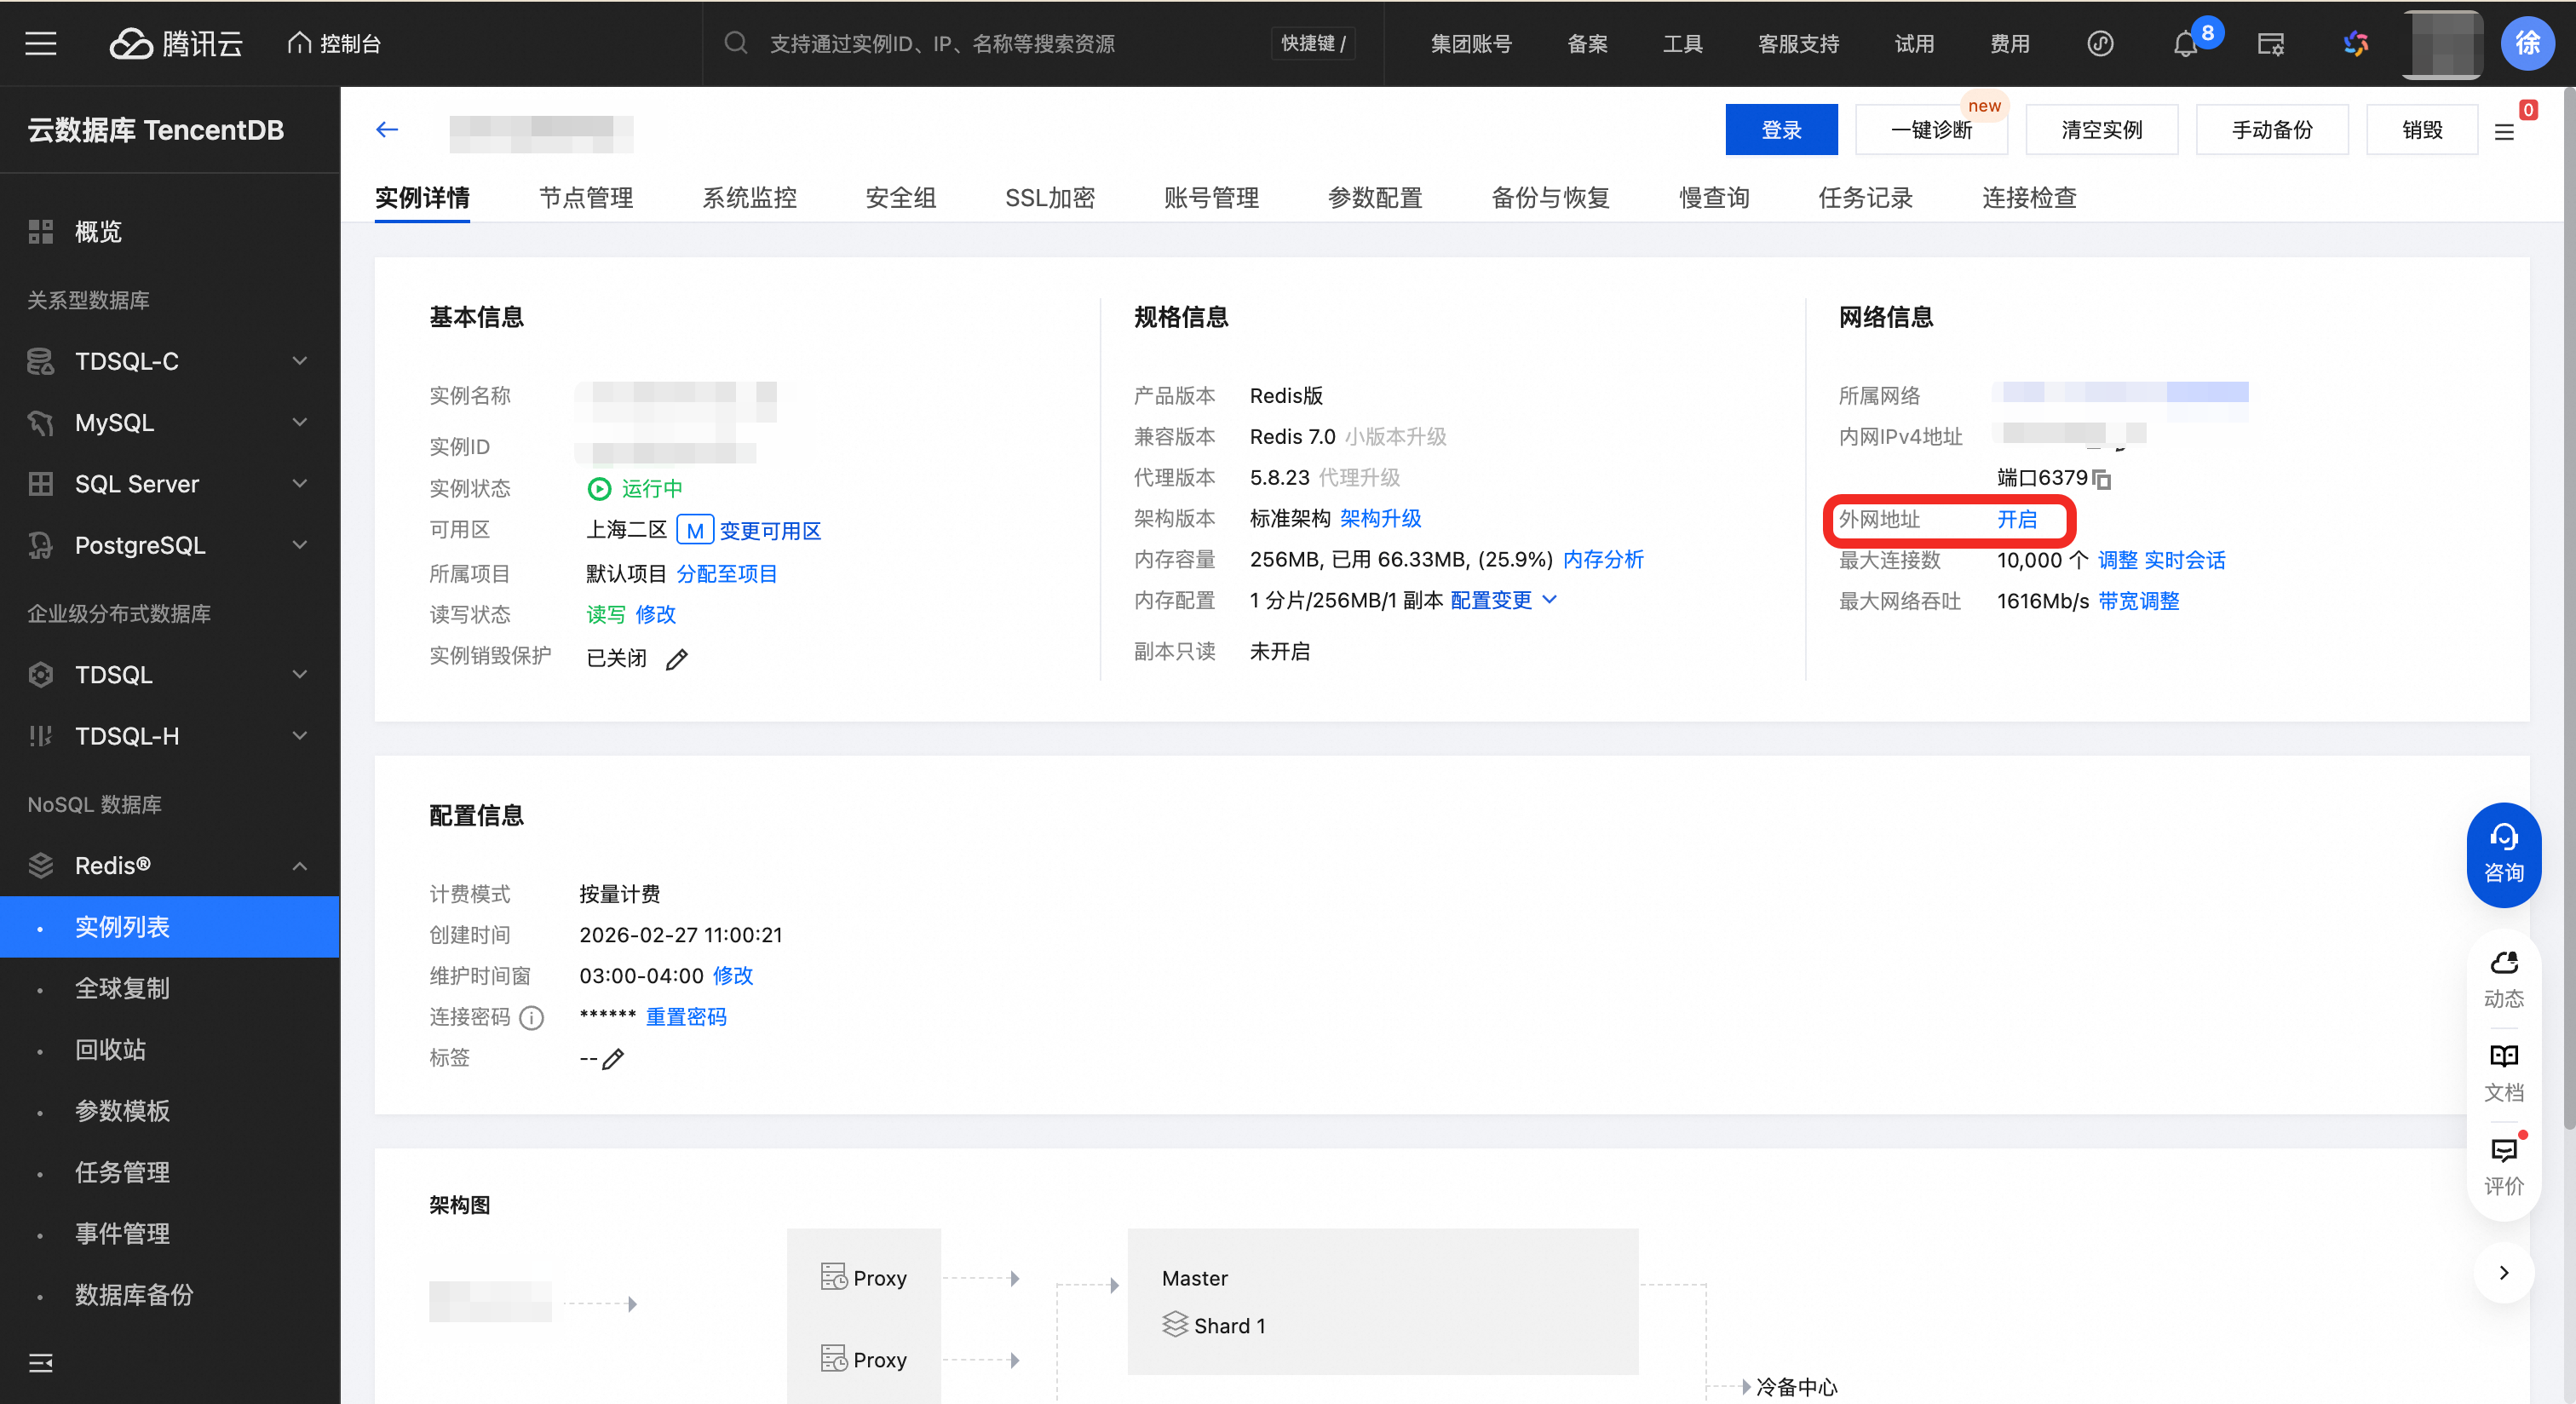2576x1404 pixels.
Task: Edit the instance destroy protection setting
Action: 677,659
